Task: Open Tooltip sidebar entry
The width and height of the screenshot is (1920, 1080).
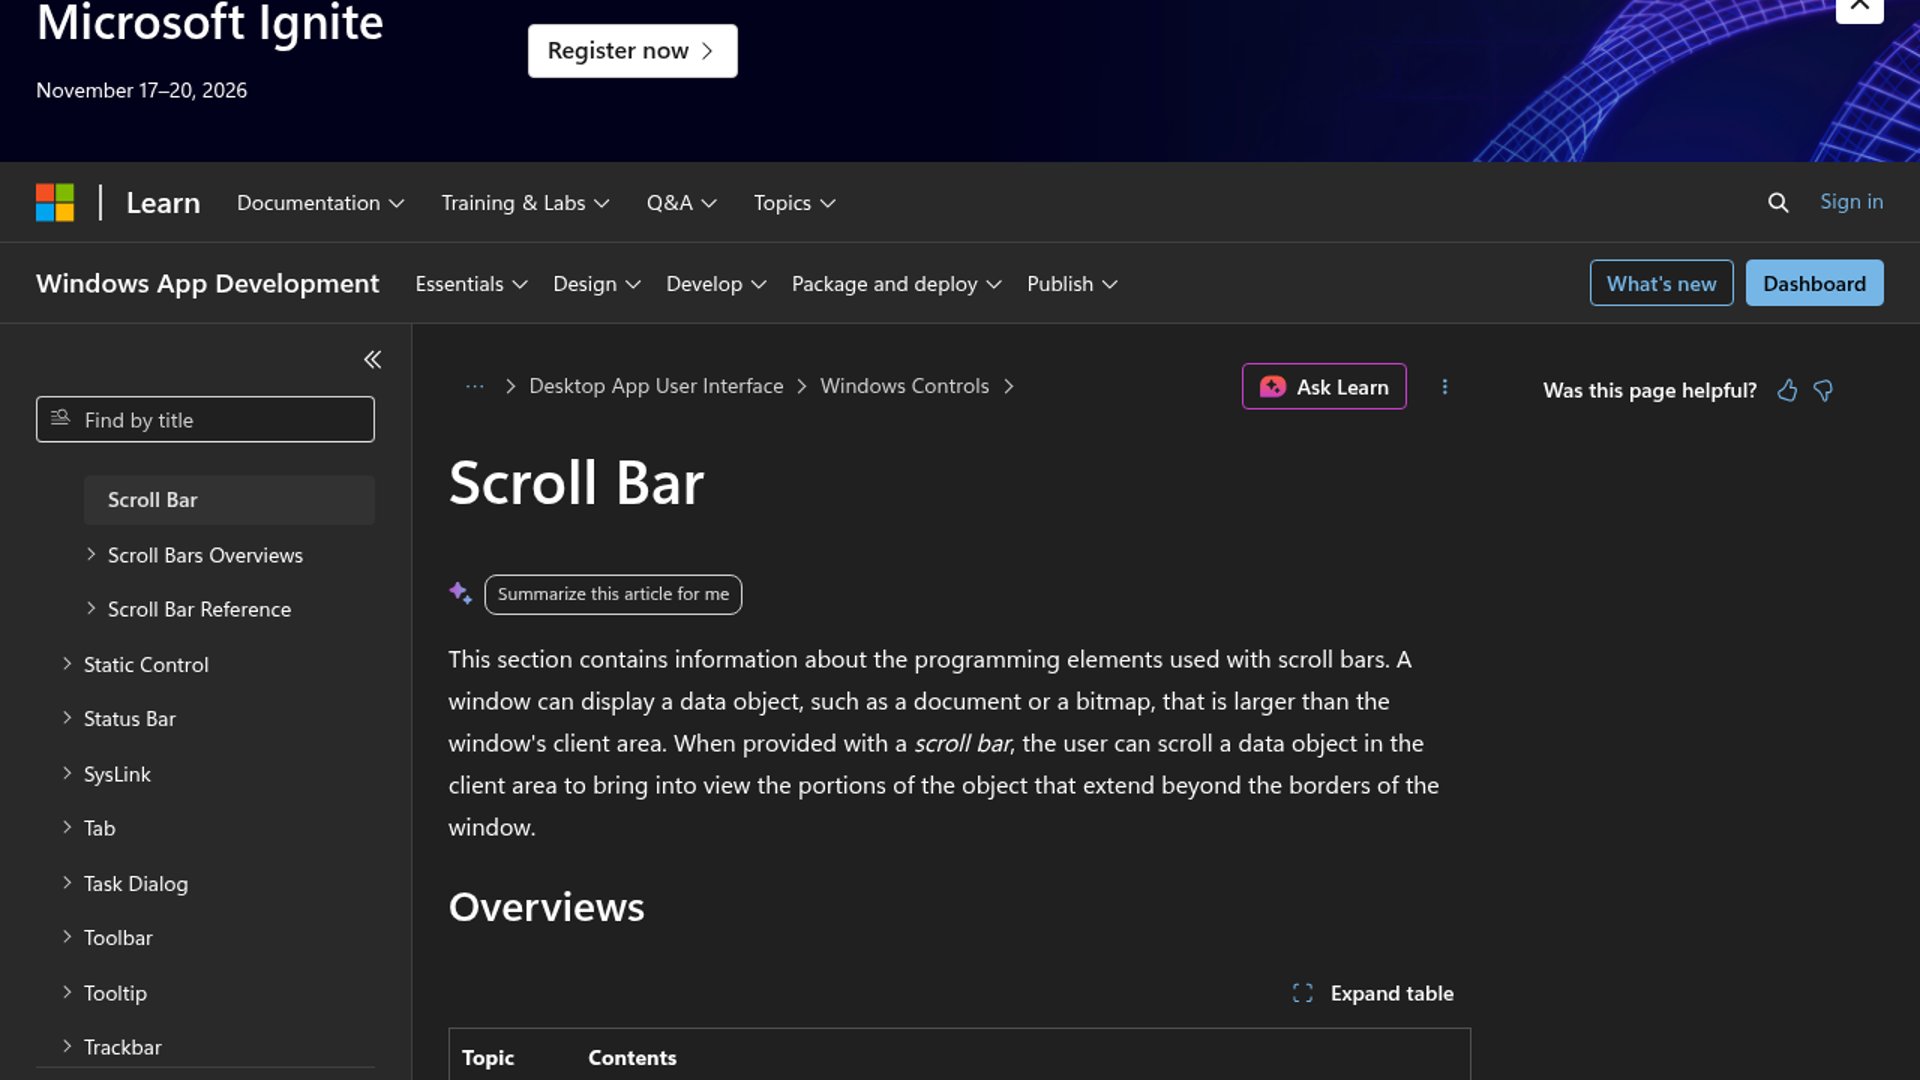Action: pos(115,993)
